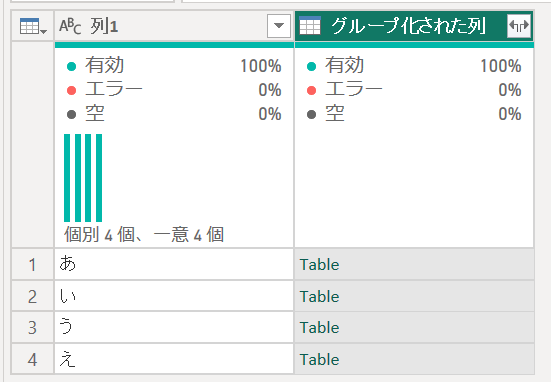
Task: Select row number 4 header
Action: [x=33, y=358]
